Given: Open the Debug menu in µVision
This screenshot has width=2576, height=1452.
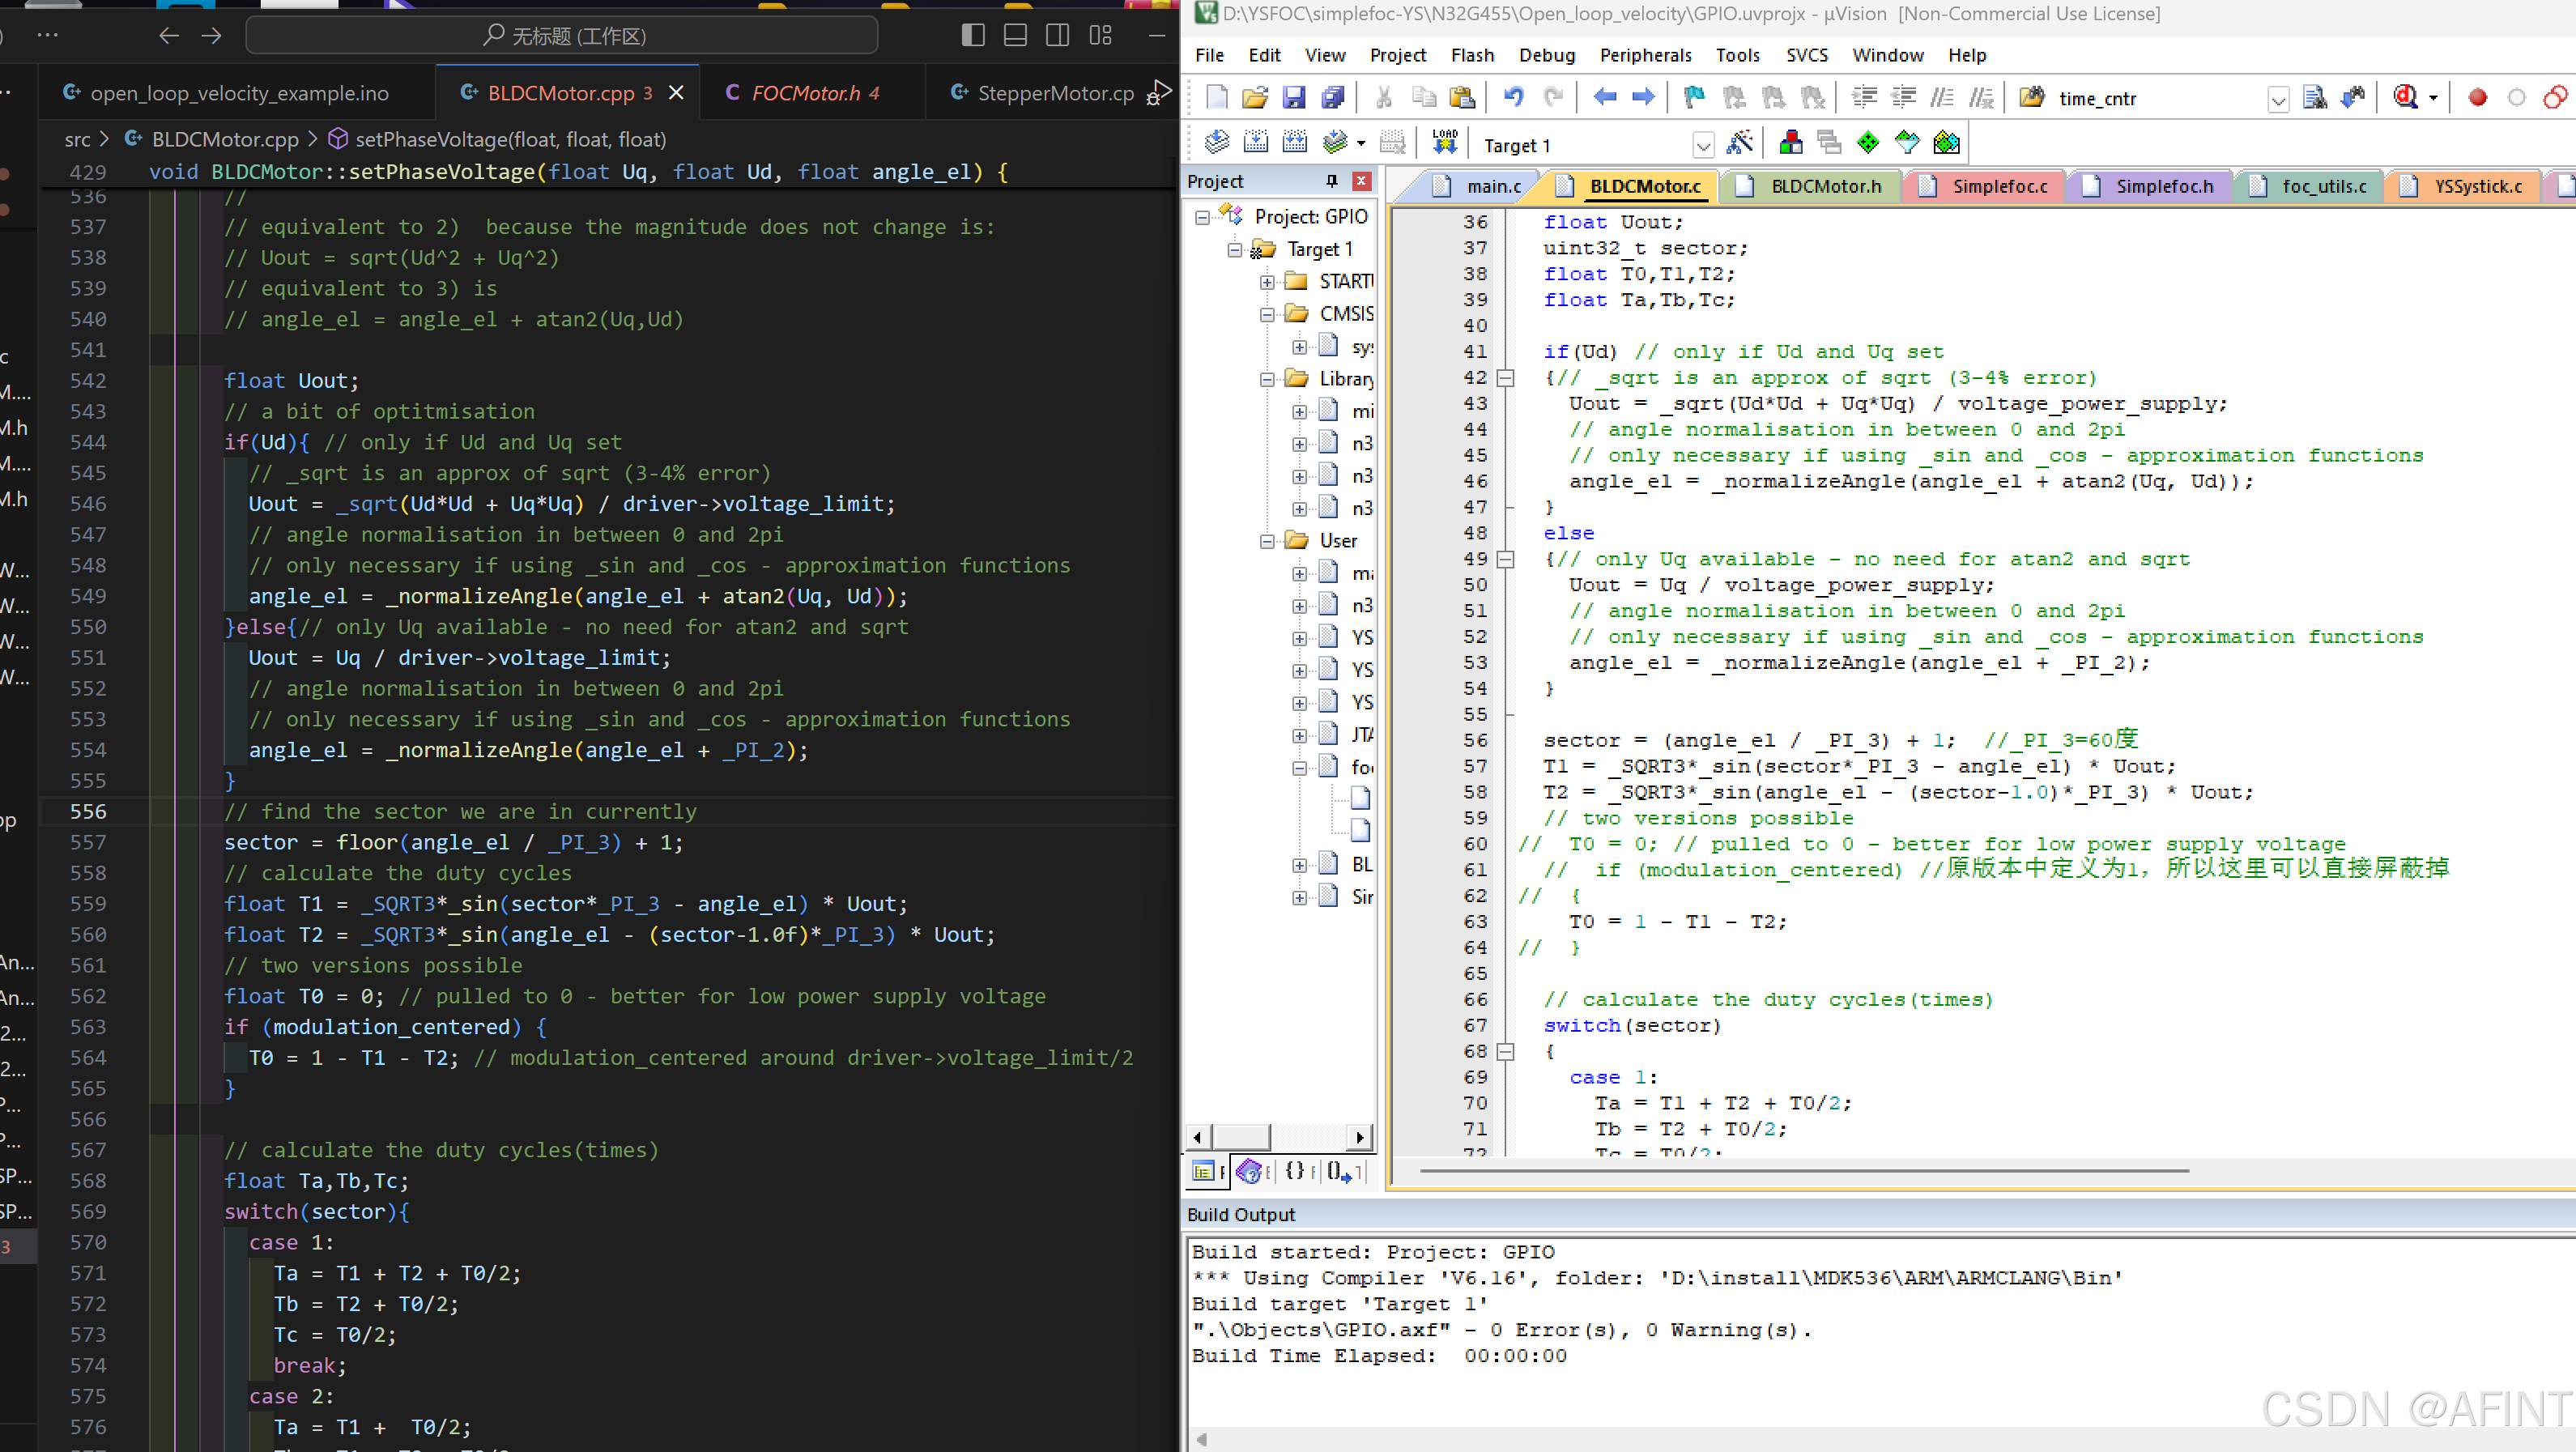Looking at the screenshot, I should click(x=1546, y=55).
